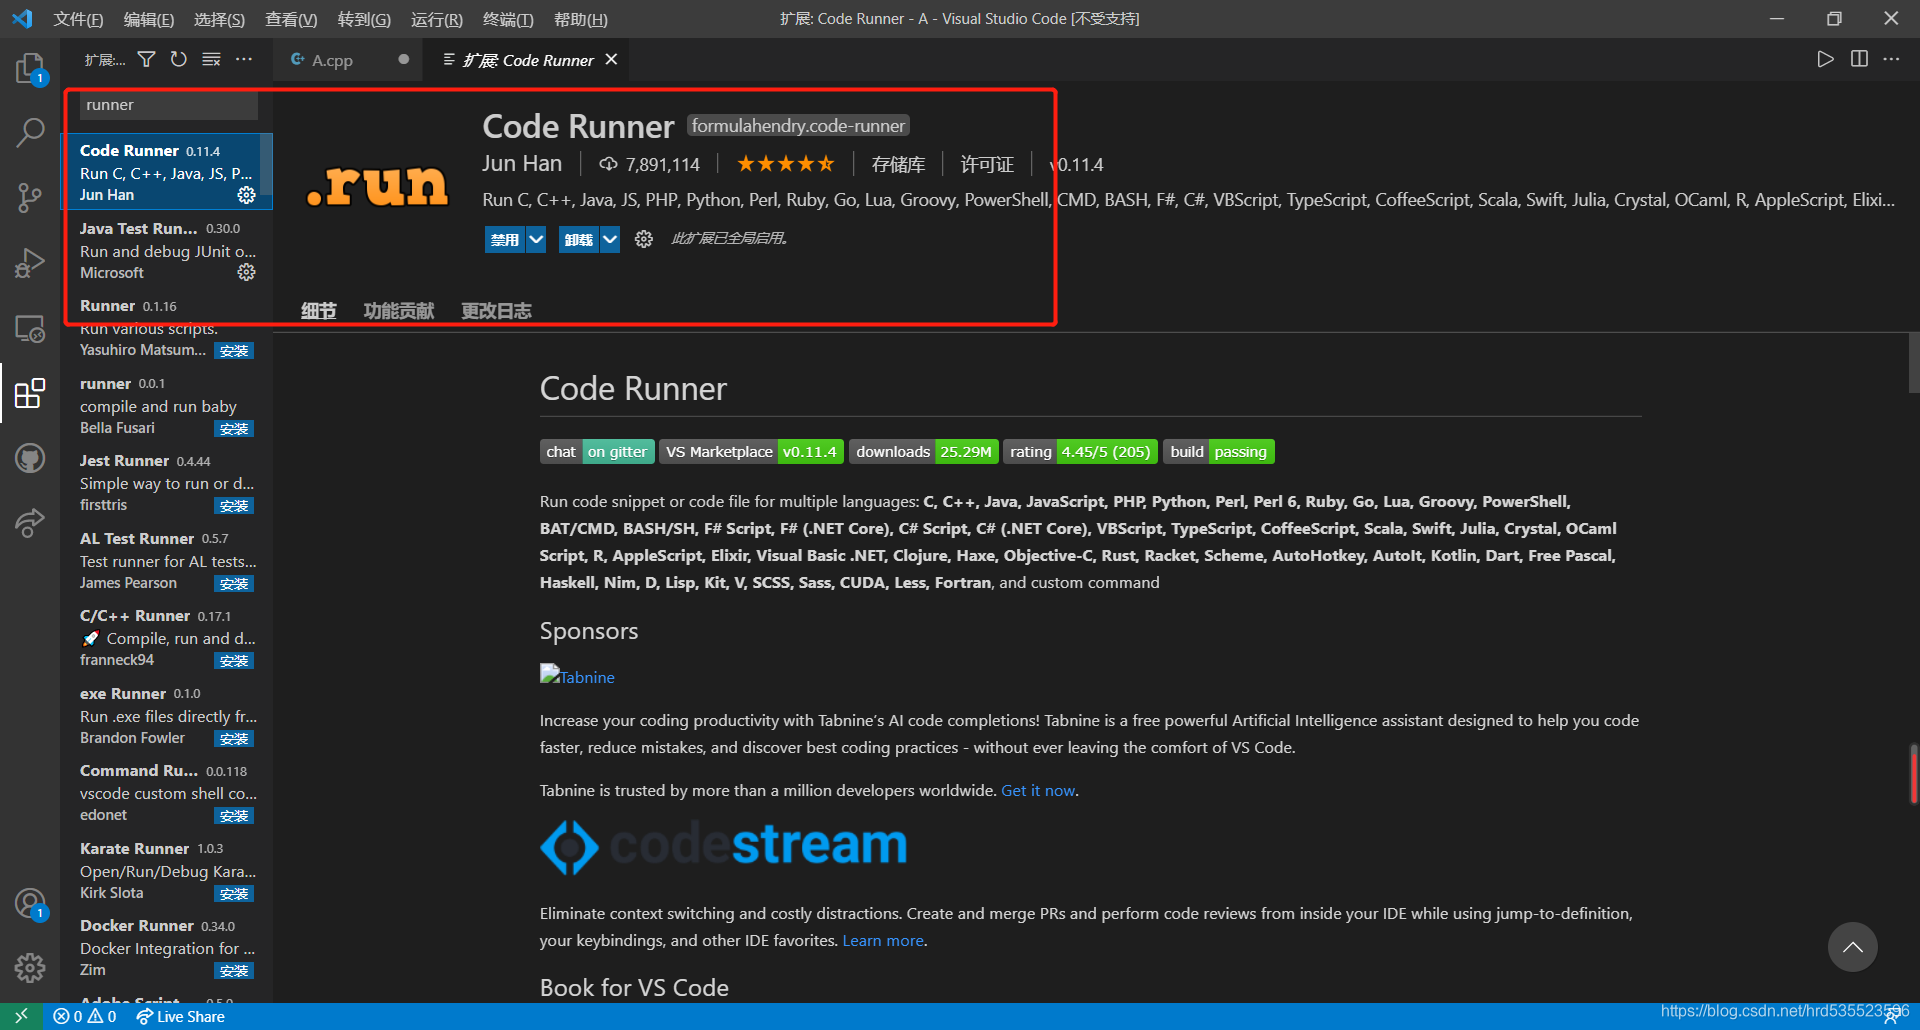This screenshot has height=1030, width=1920.
Task: Open the Manage gear in activity bar
Action: pos(30,967)
